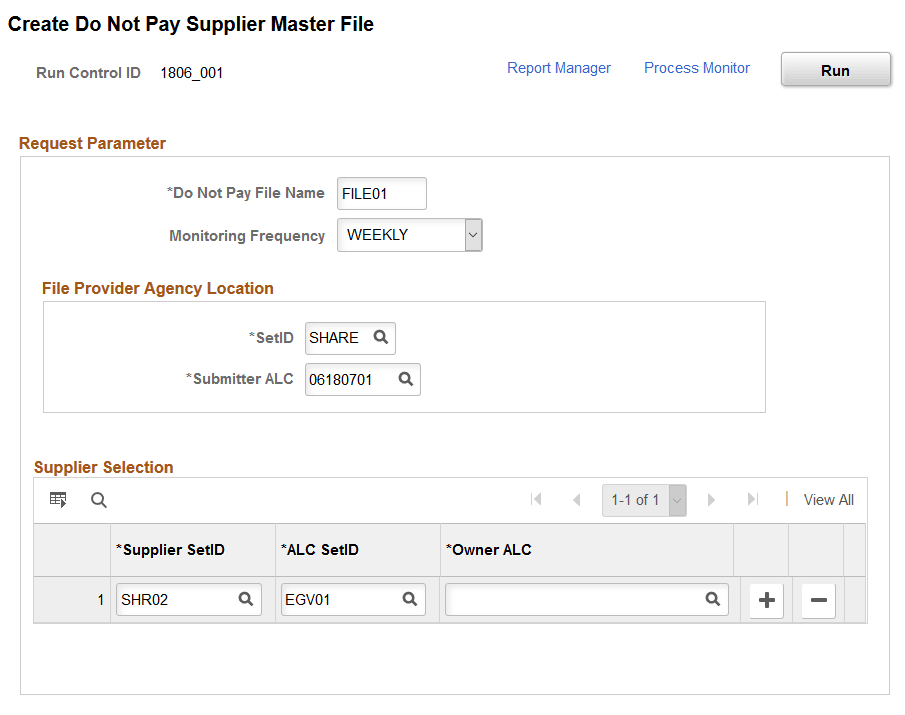Delete row 1 with minus icon

coord(817,600)
